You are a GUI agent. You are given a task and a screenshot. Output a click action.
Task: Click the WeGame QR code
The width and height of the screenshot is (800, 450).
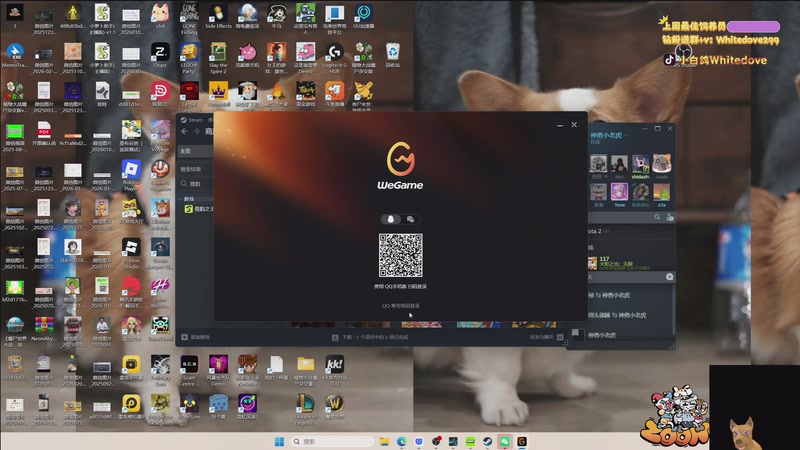click(401, 255)
